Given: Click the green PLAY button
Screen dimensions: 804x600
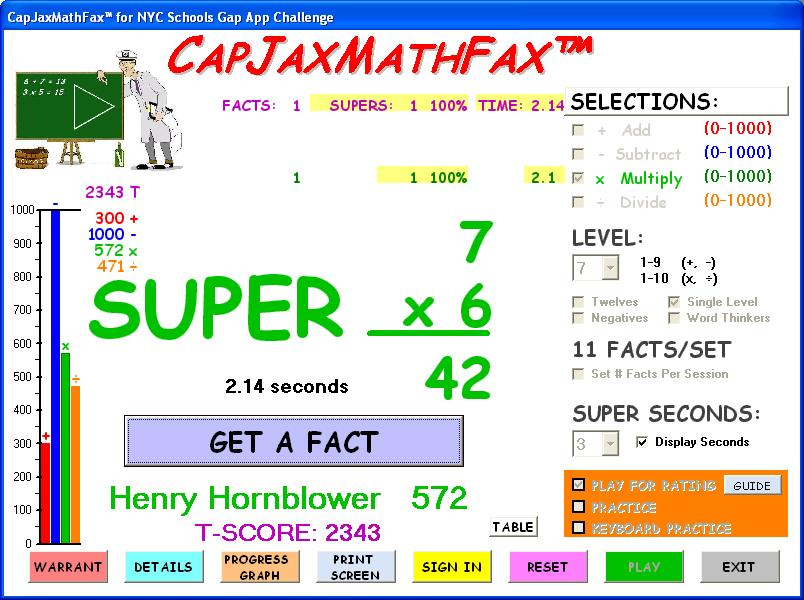Looking at the screenshot, I should [644, 567].
